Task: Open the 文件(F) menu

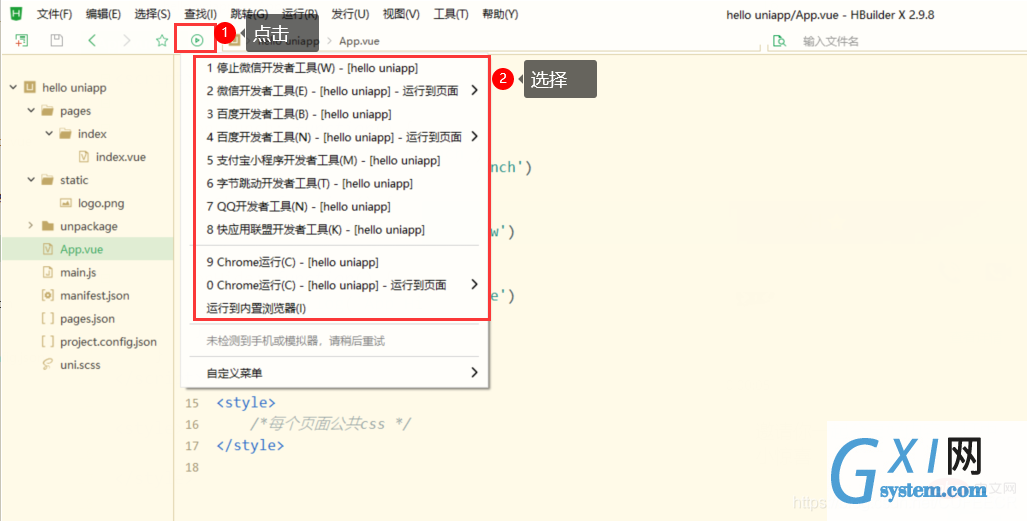Action: (54, 14)
